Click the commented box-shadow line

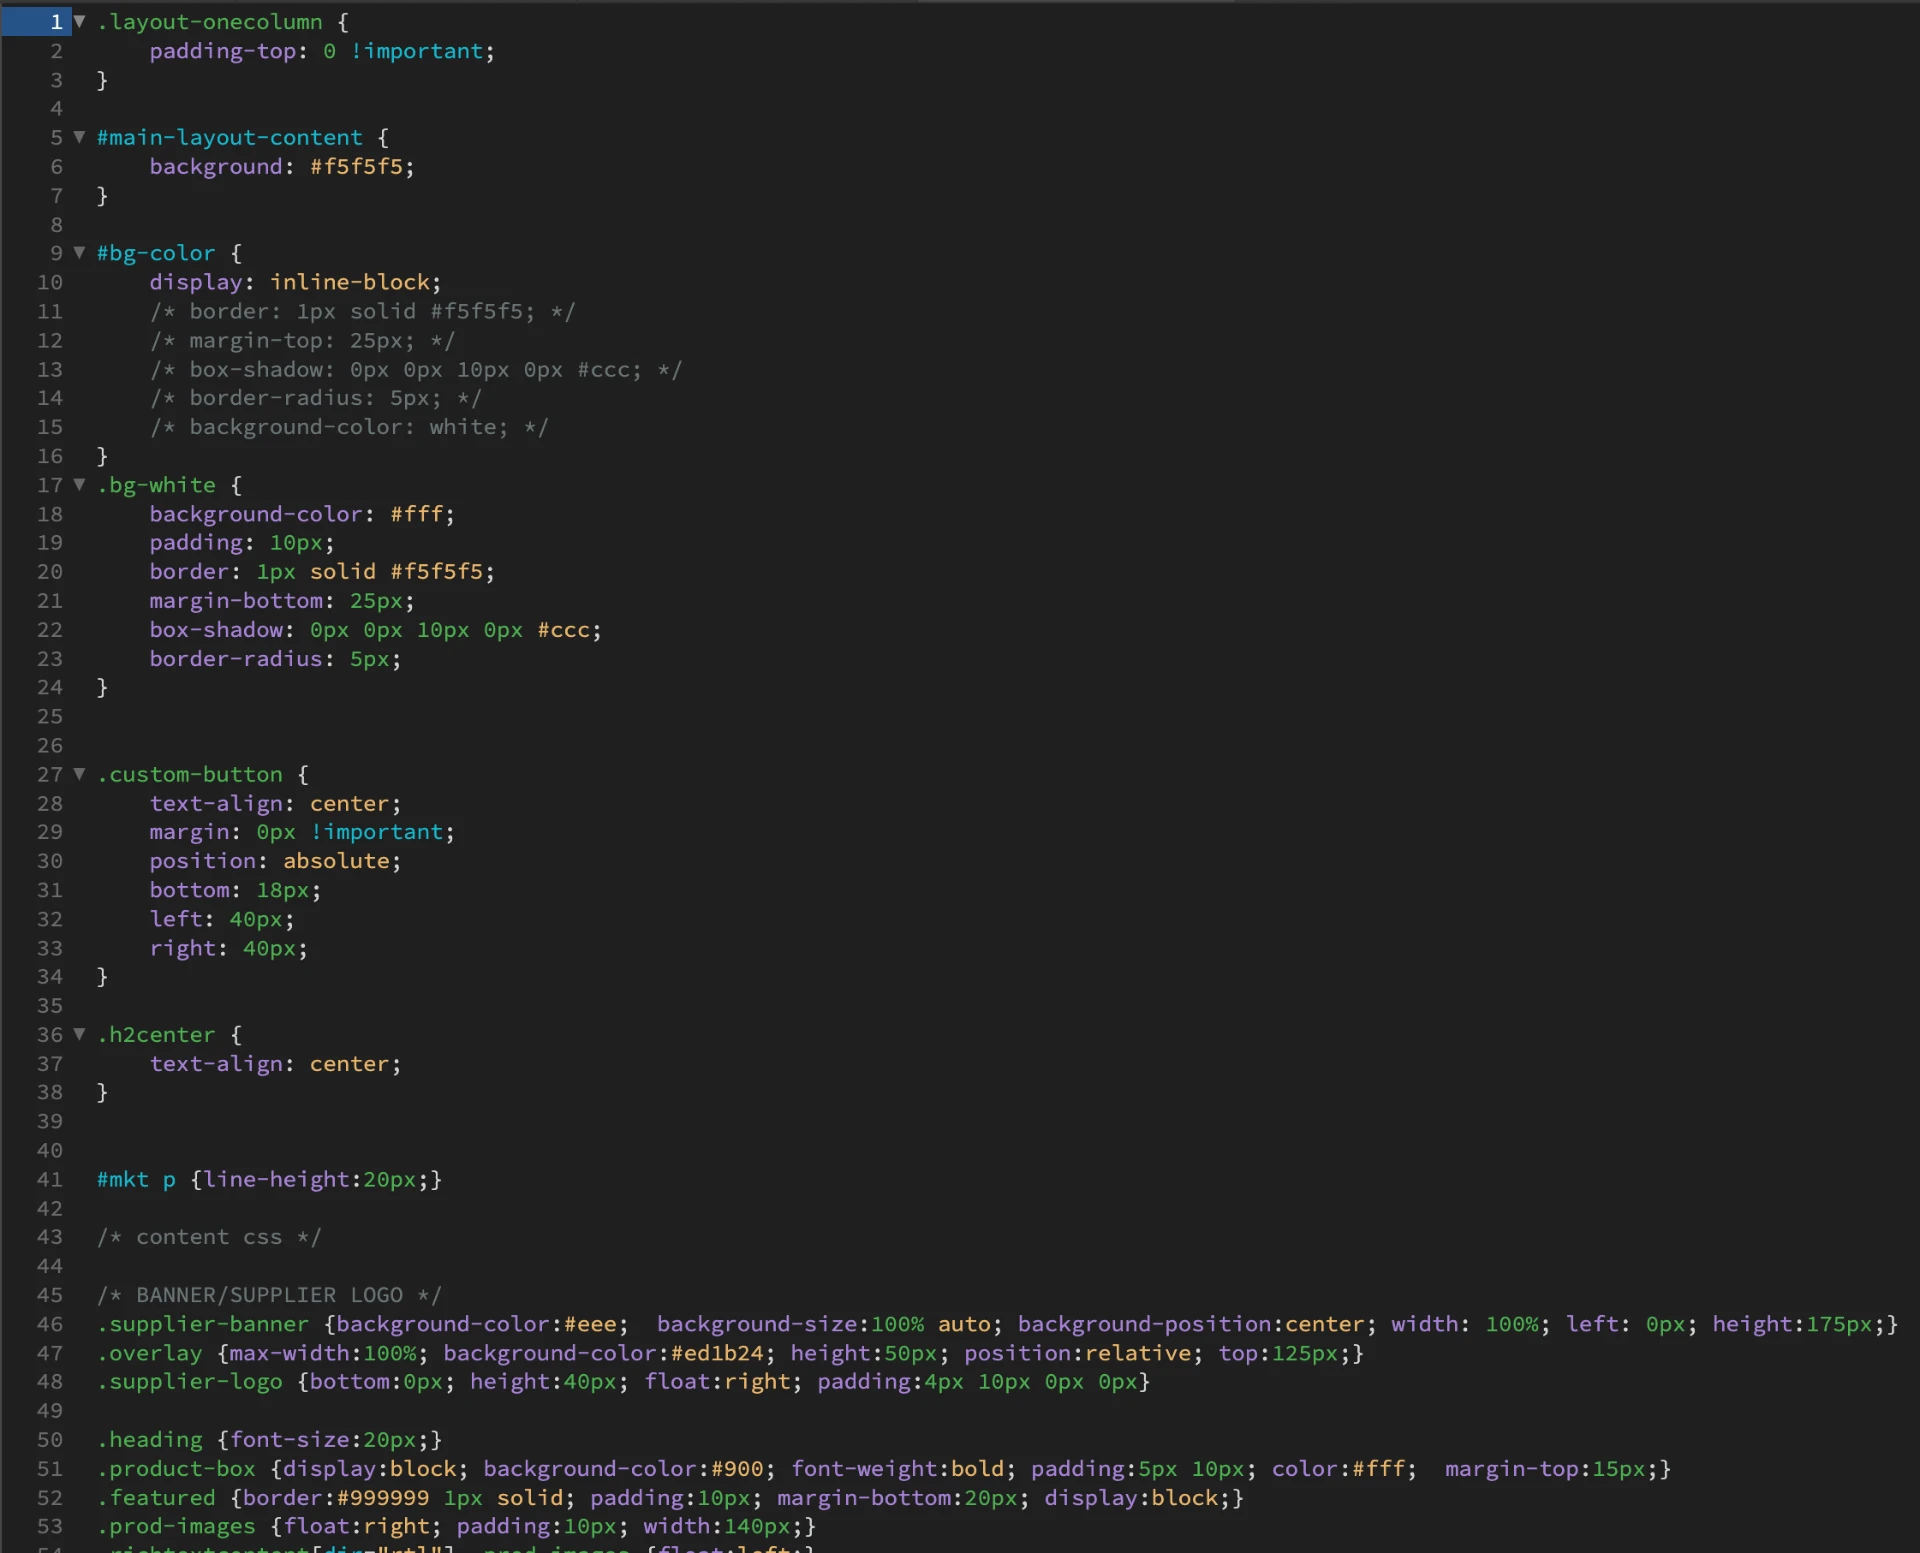[x=416, y=369]
